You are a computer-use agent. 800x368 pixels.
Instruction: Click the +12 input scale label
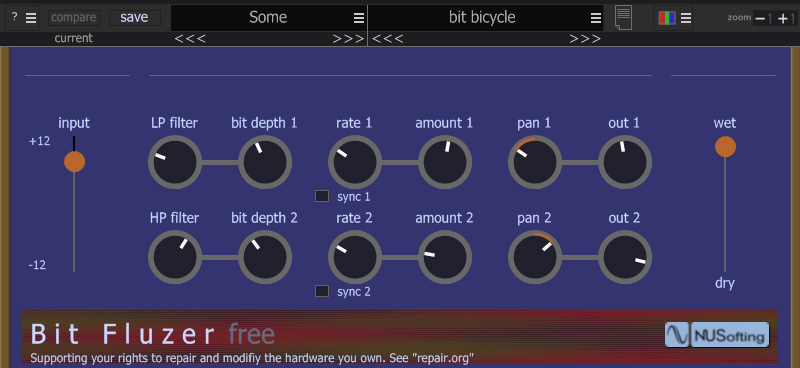point(40,141)
